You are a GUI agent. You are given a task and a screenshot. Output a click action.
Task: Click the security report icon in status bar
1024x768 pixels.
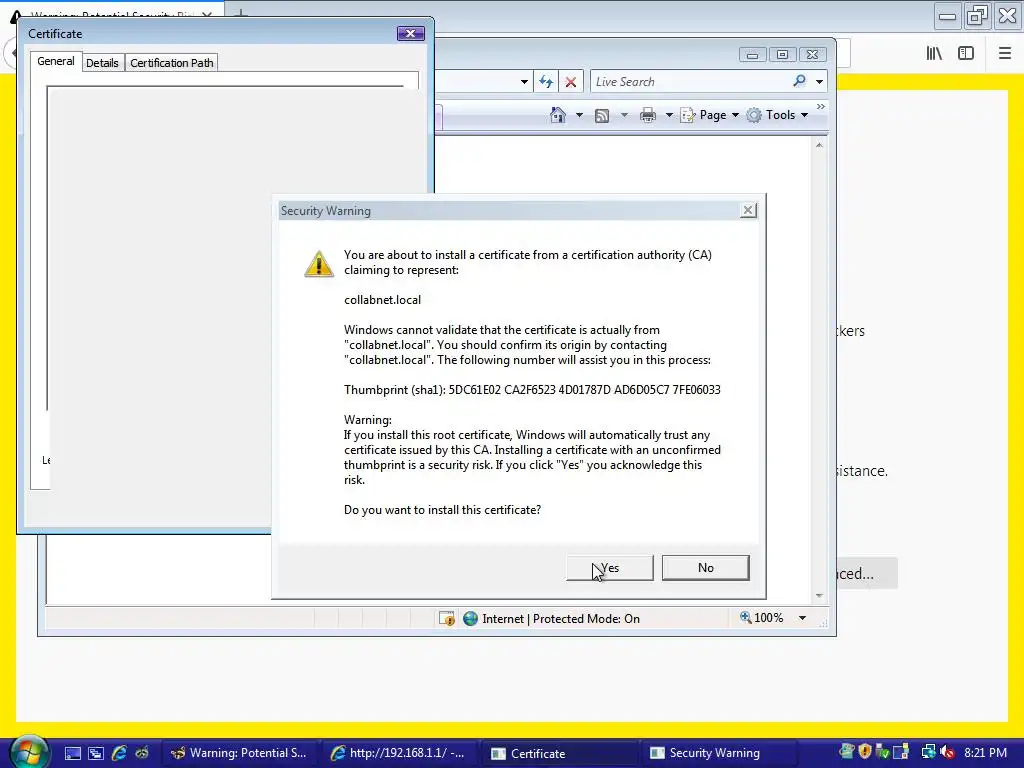[x=447, y=618]
